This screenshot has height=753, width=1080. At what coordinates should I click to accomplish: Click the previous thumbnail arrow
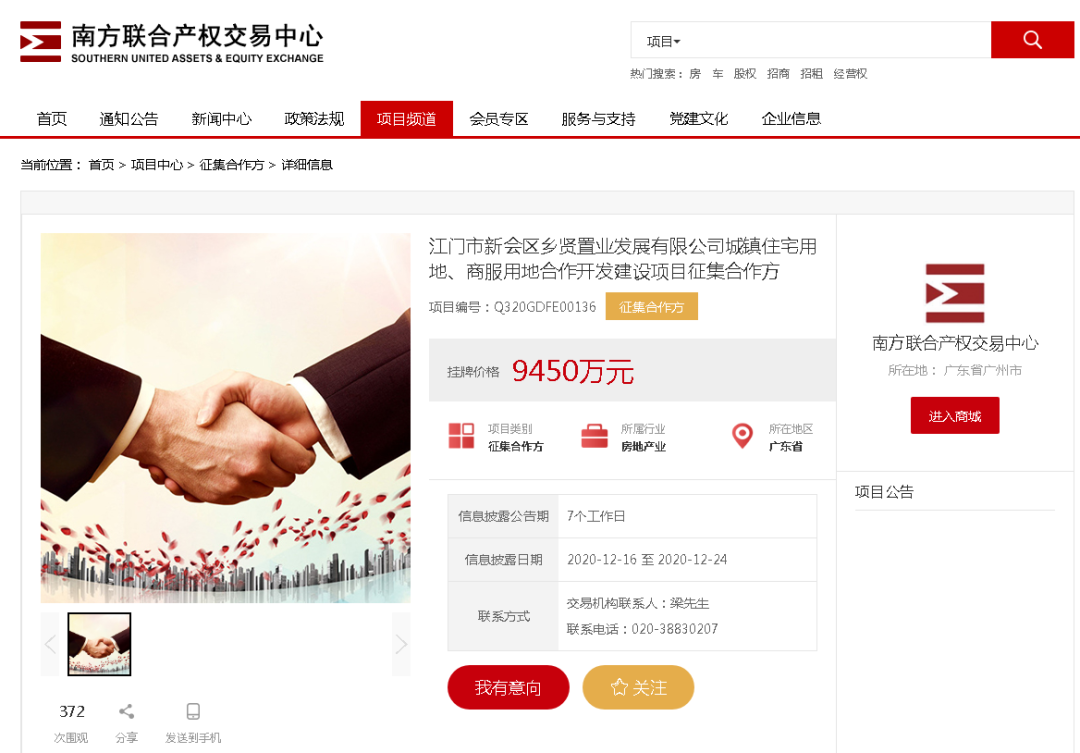click(x=50, y=644)
